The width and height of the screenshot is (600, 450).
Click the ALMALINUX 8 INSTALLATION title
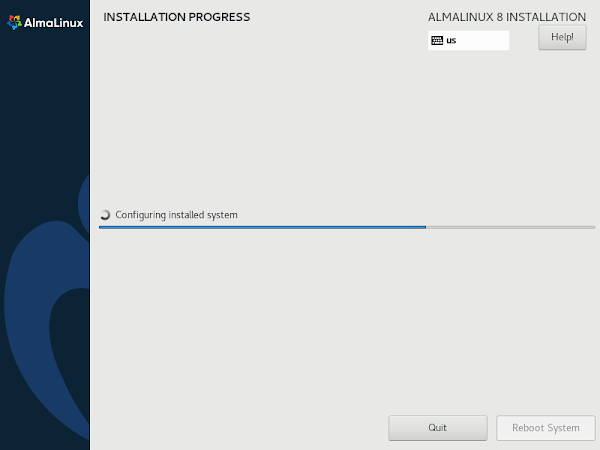coord(507,17)
